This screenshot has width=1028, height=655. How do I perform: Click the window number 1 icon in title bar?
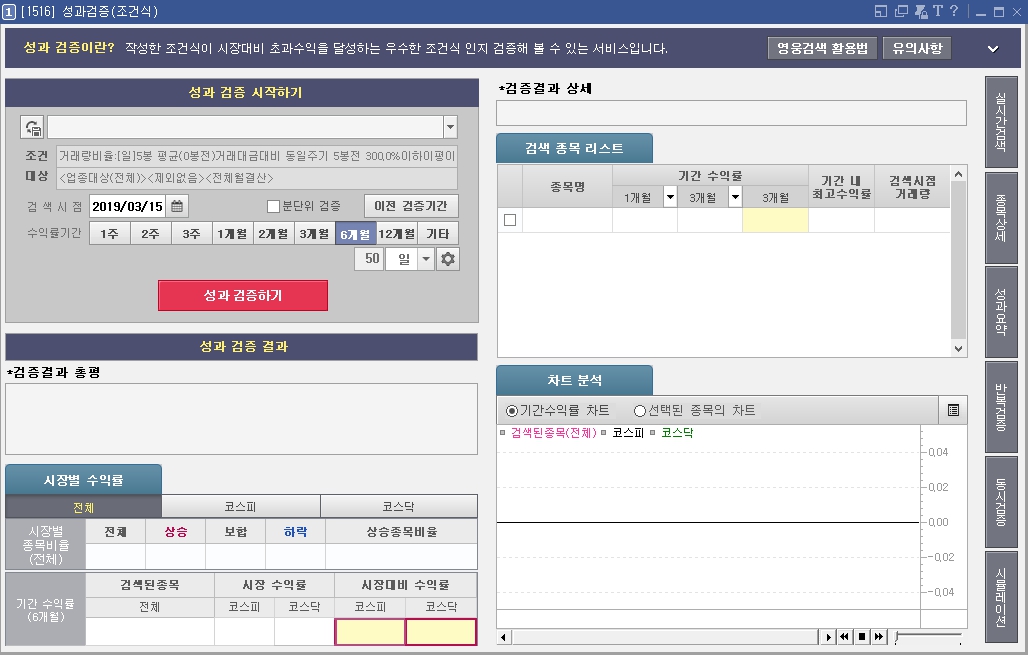pyautogui.click(x=9, y=12)
